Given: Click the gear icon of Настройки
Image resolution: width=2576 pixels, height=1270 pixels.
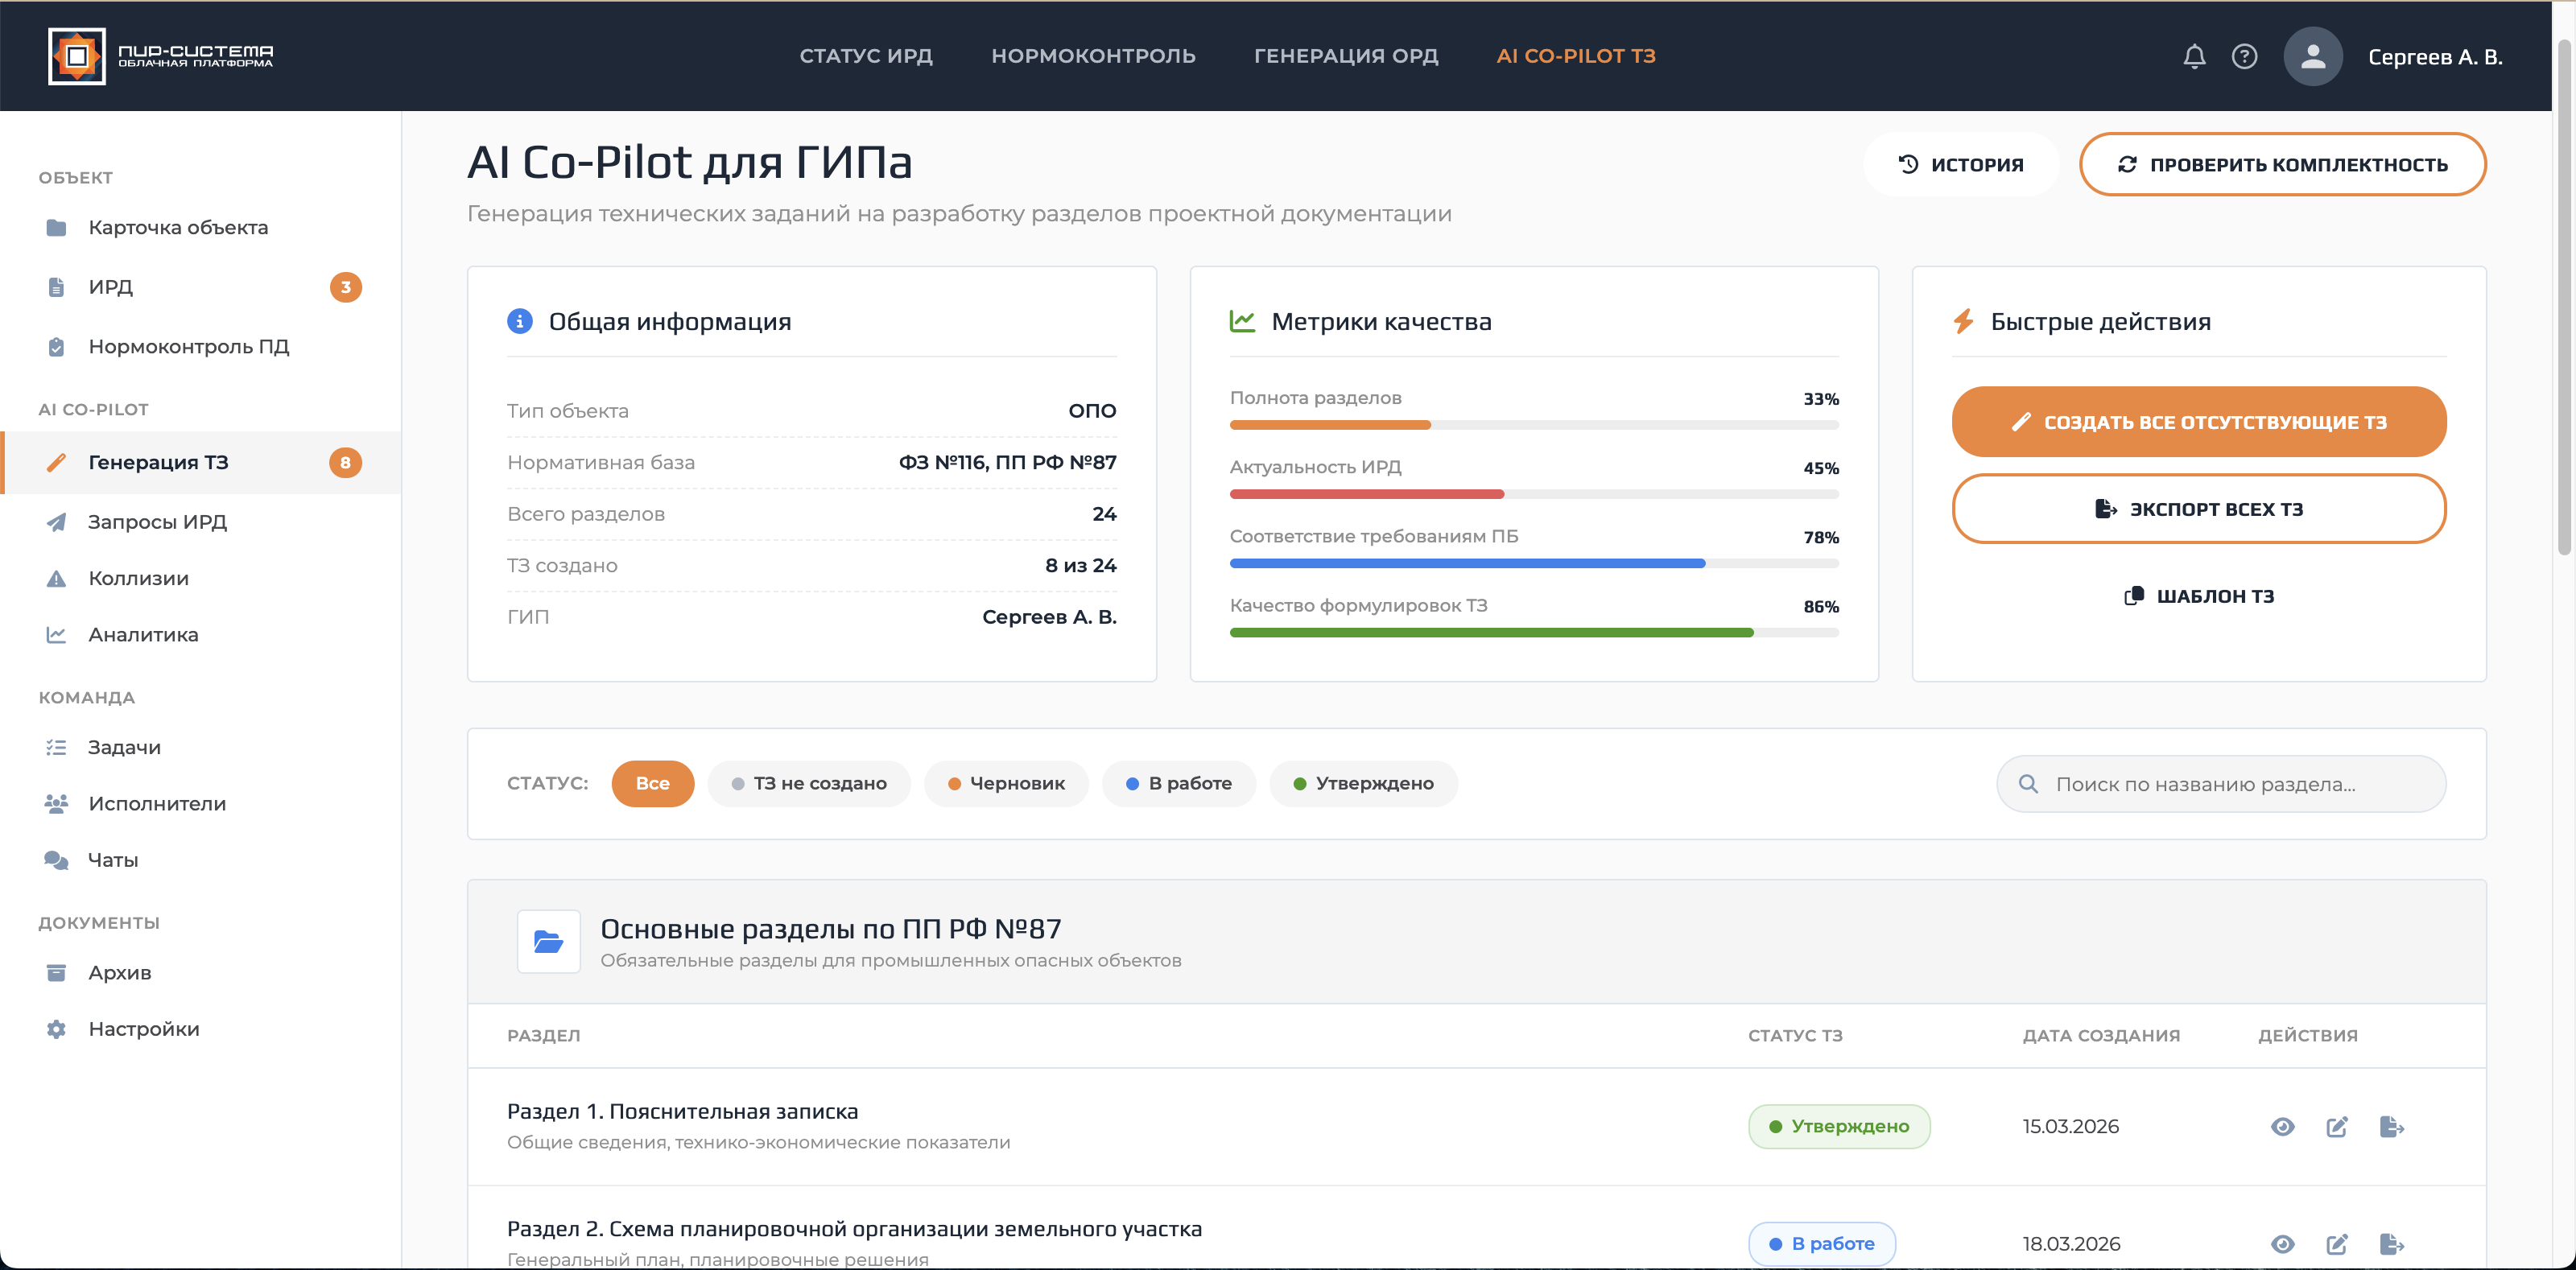Looking at the screenshot, I should (56, 1029).
